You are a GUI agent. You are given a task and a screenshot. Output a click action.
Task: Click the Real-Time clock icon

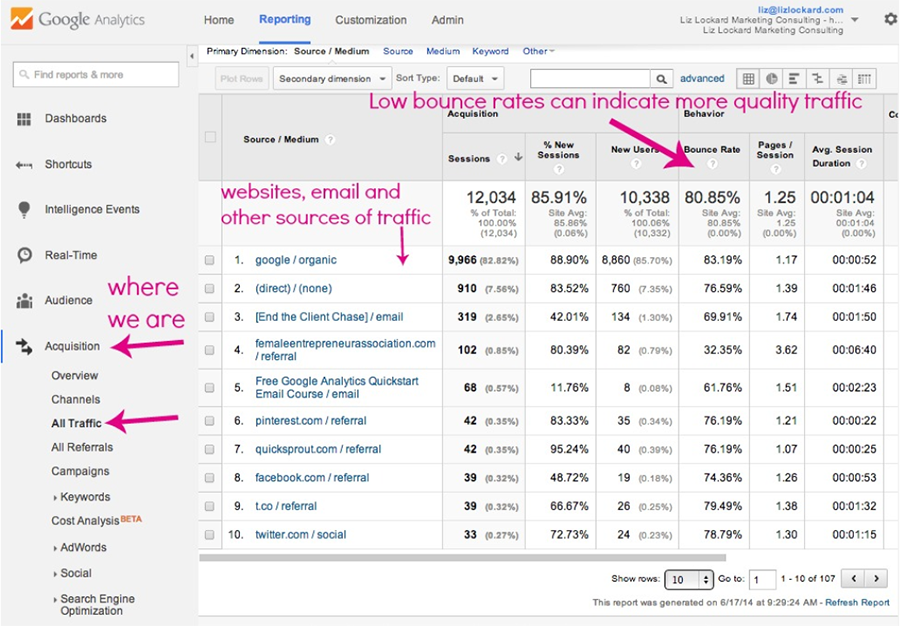[x=24, y=255]
